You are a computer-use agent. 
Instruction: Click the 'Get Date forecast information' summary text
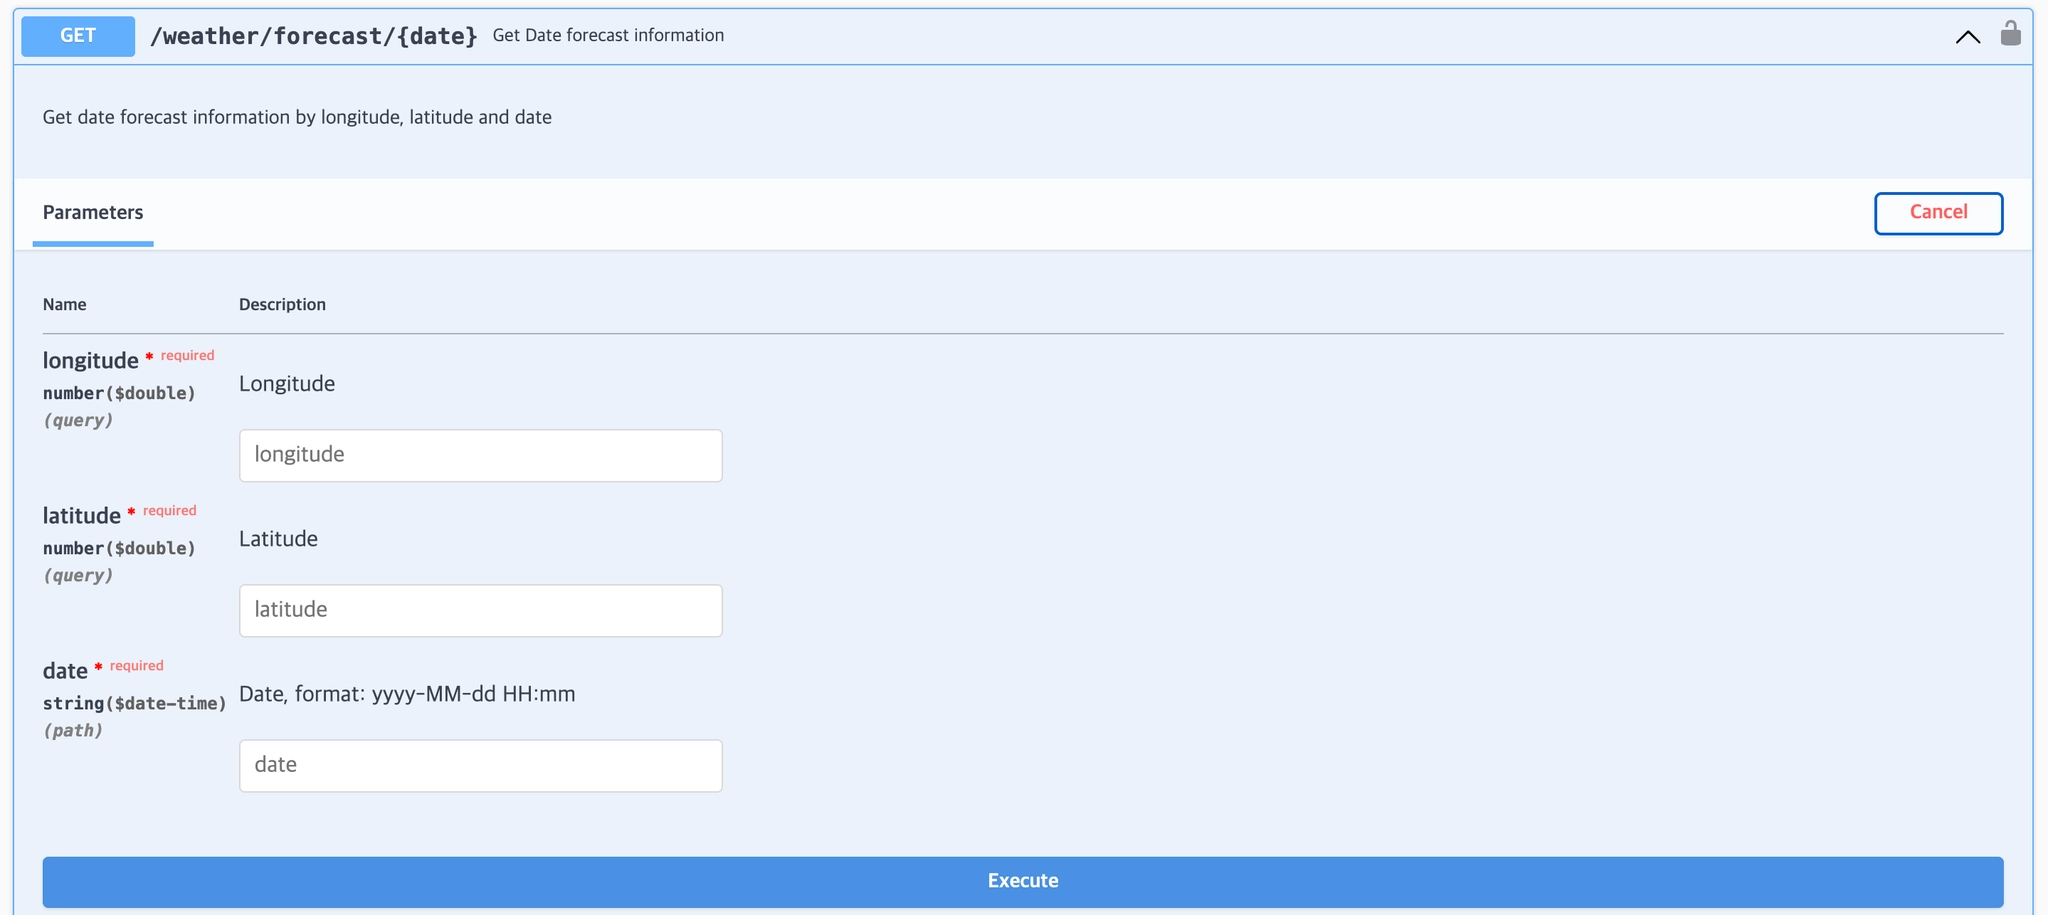(x=608, y=35)
